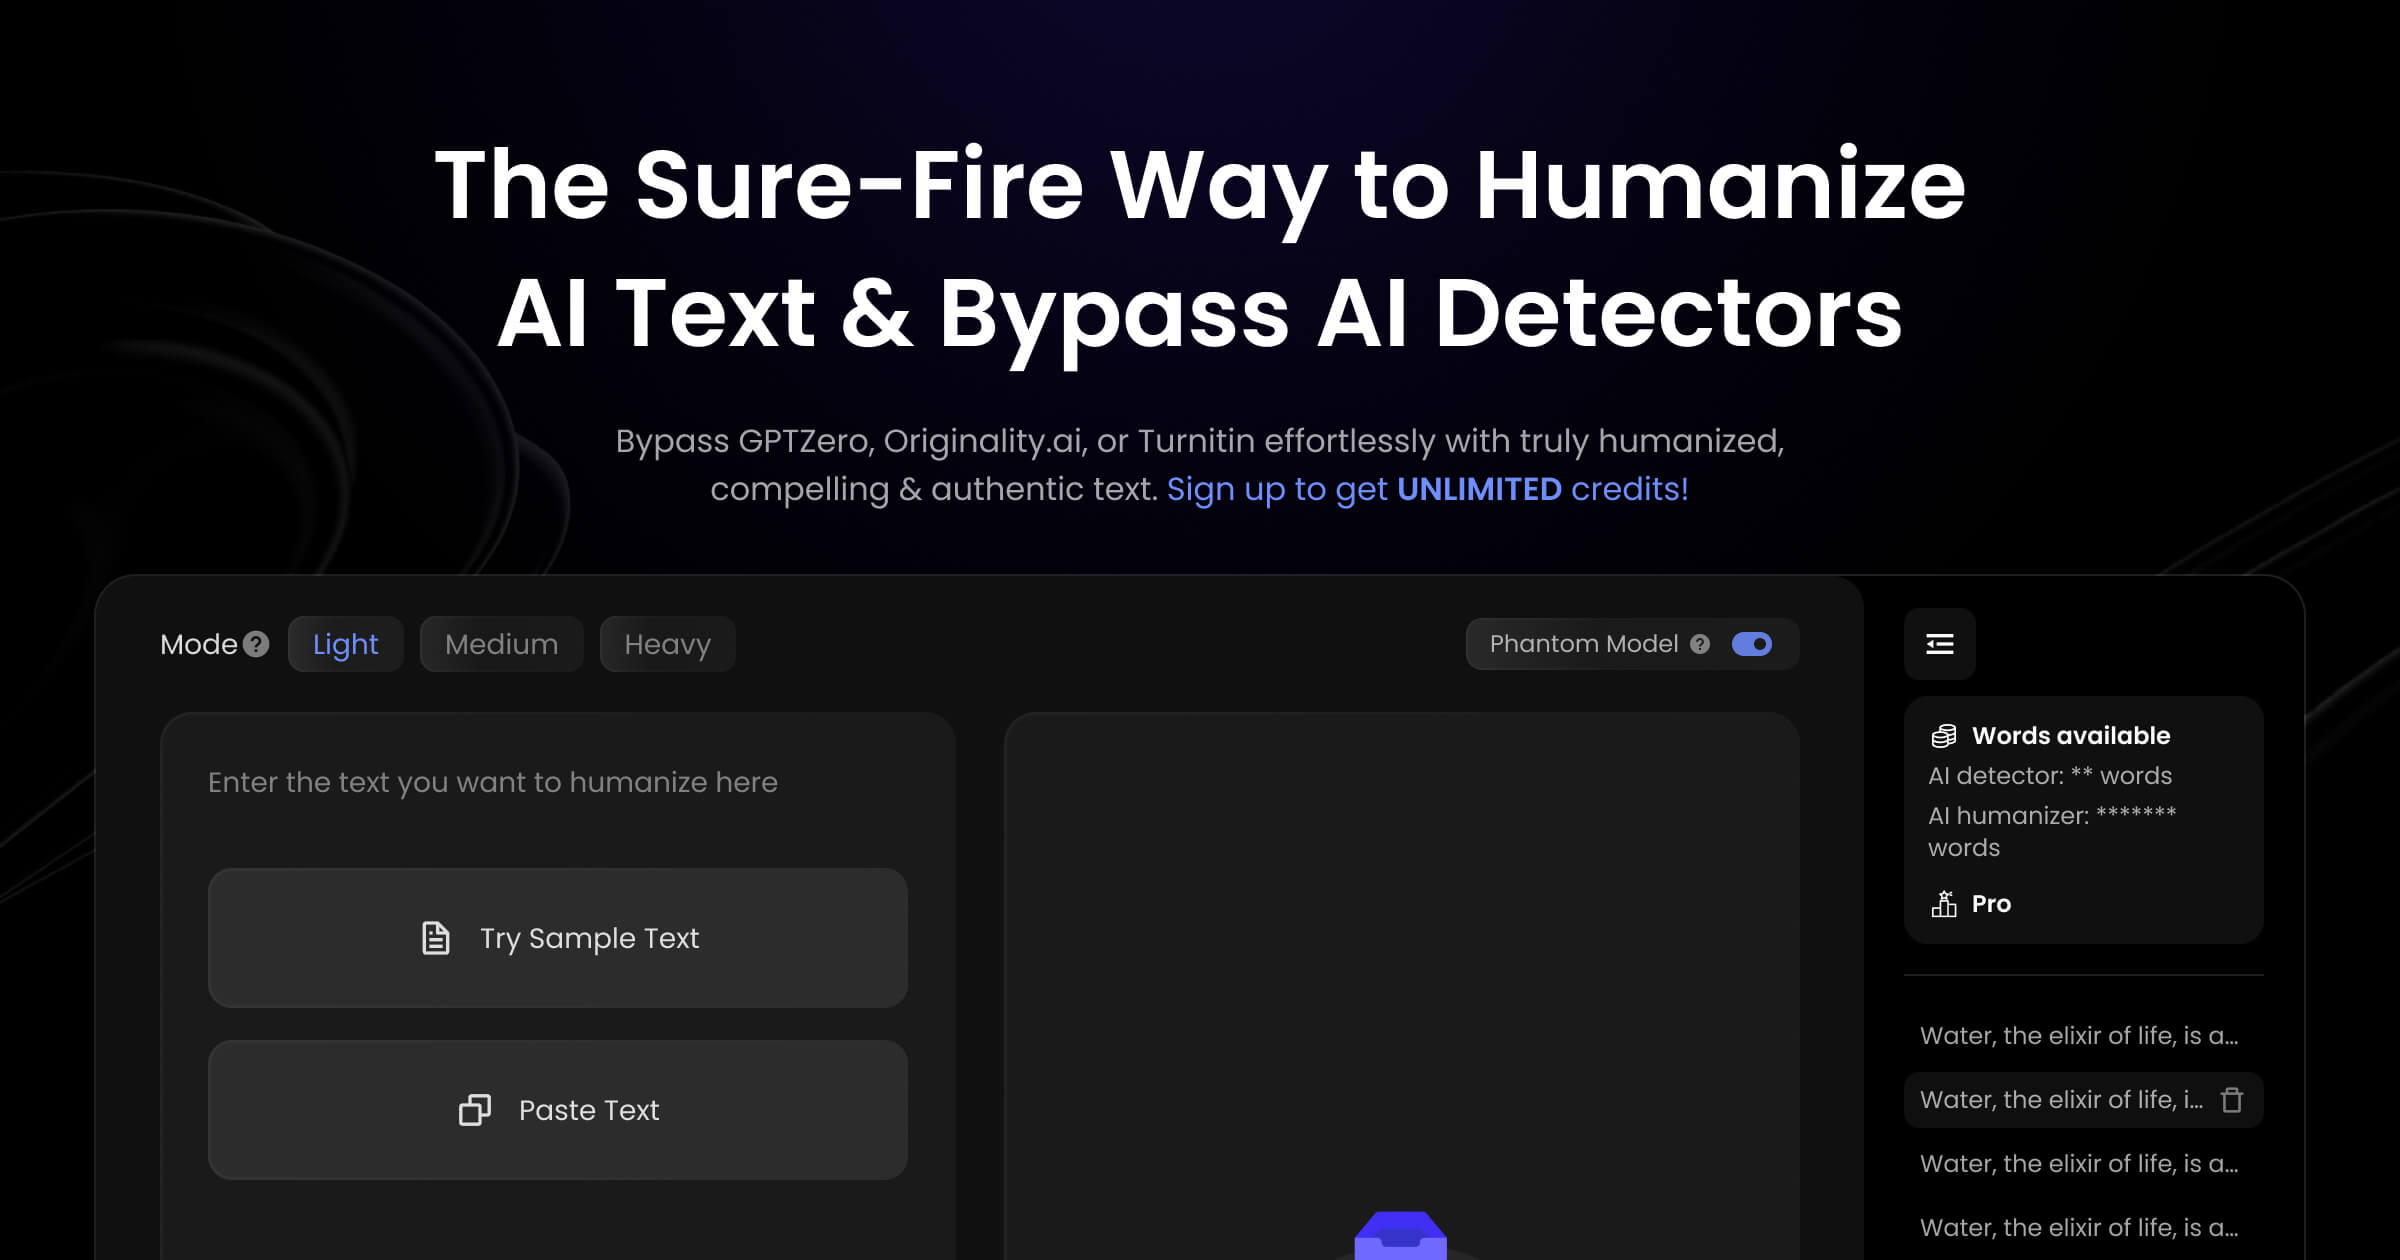Select Medium mode tab
Screen dimensions: 2400x1260
(502, 643)
